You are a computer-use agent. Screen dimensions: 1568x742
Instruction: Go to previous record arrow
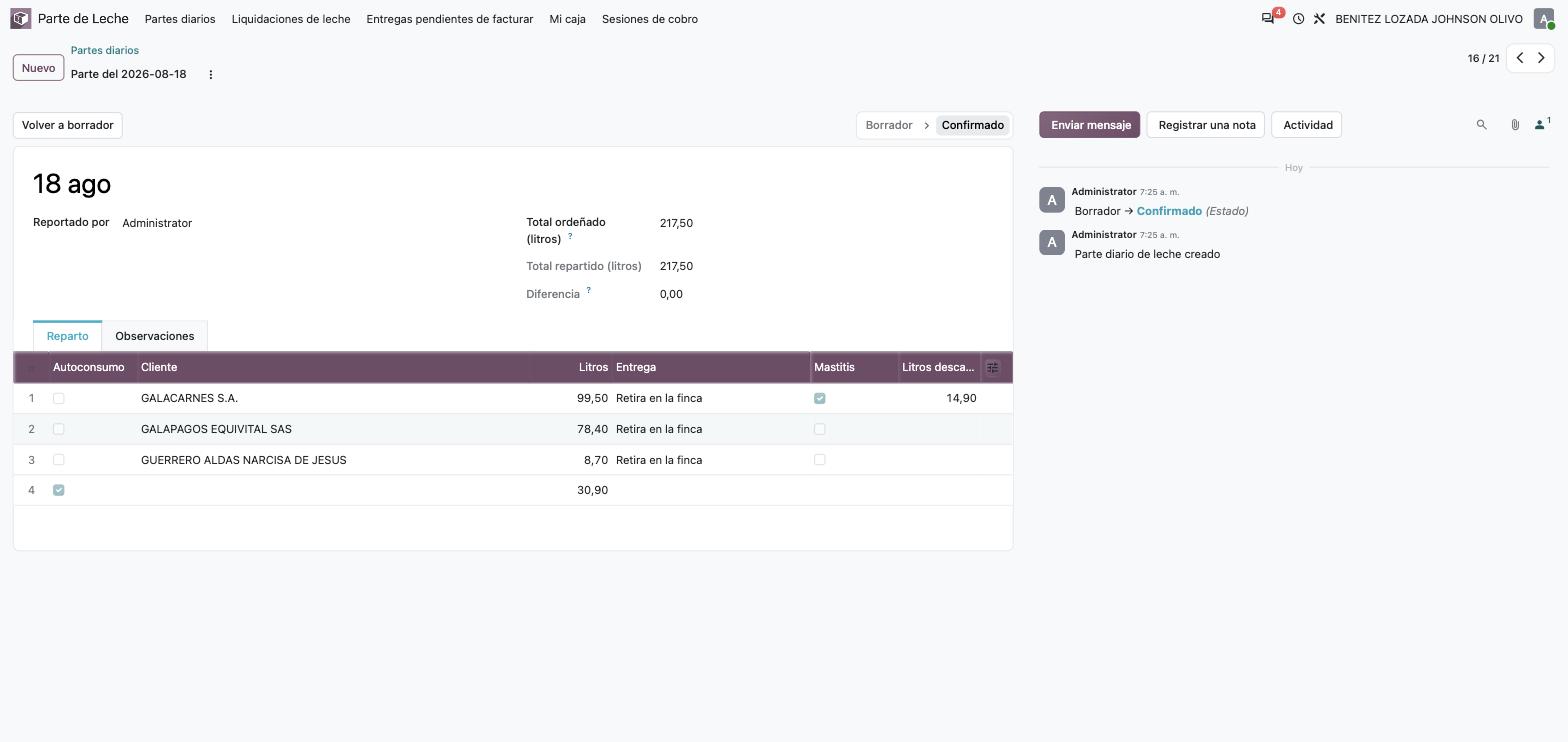point(1520,58)
